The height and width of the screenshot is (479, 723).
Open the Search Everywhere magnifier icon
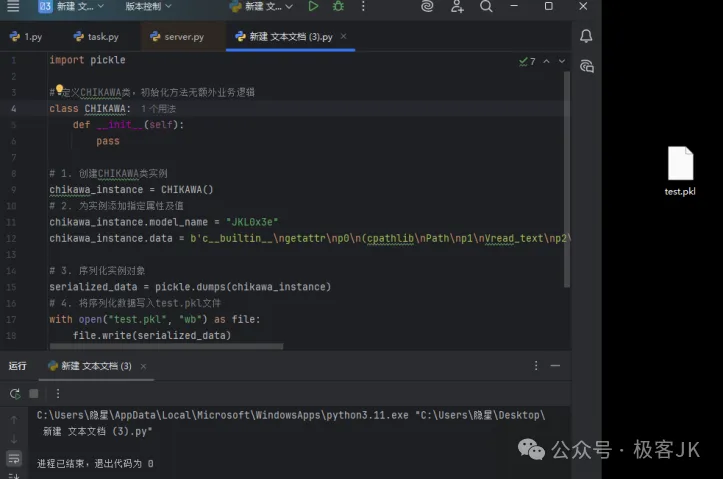tap(486, 7)
